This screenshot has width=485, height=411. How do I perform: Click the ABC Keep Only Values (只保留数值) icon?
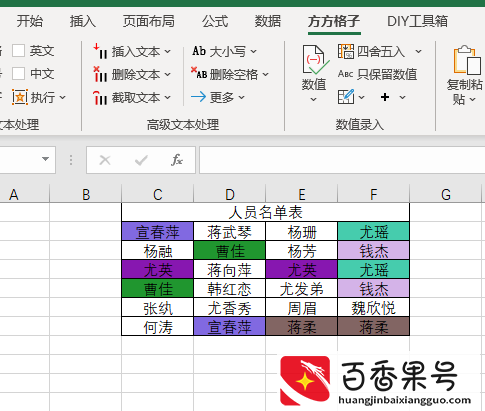(x=346, y=74)
